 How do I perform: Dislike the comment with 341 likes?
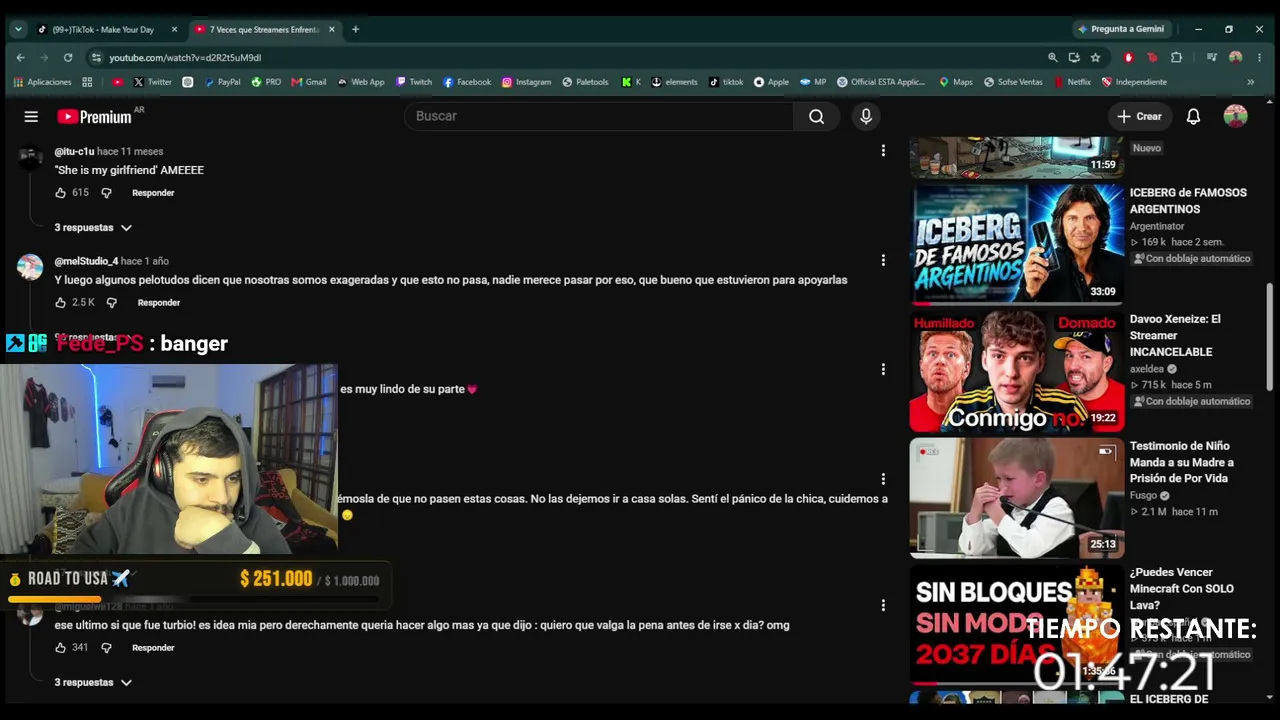pos(106,648)
